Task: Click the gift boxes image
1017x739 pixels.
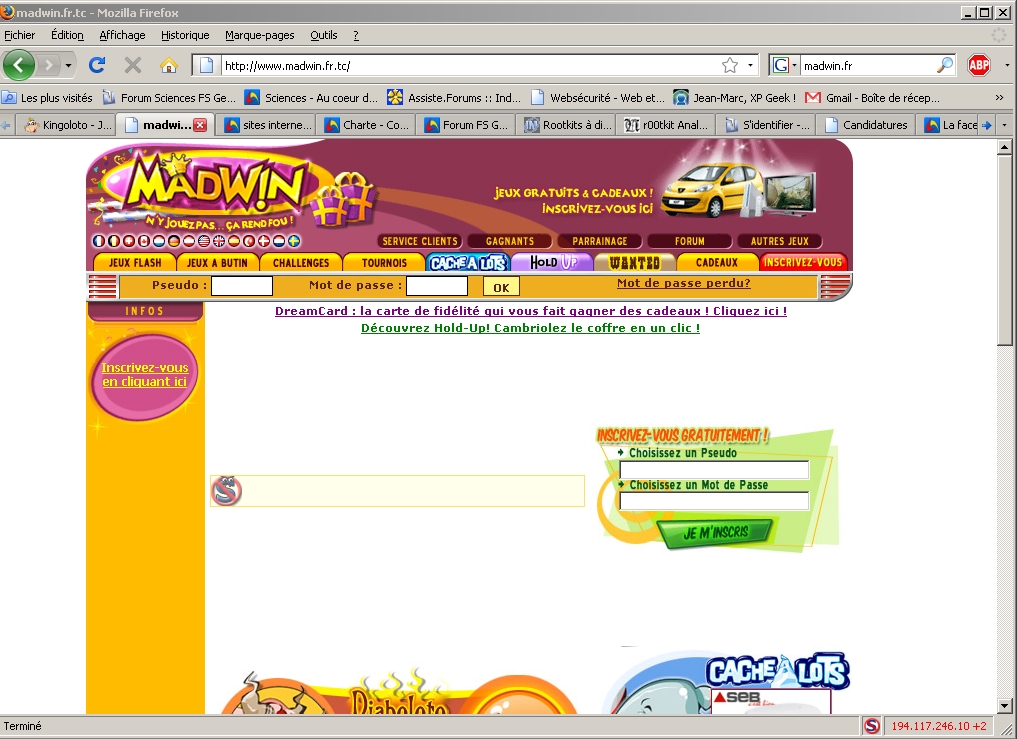Action: 344,200
